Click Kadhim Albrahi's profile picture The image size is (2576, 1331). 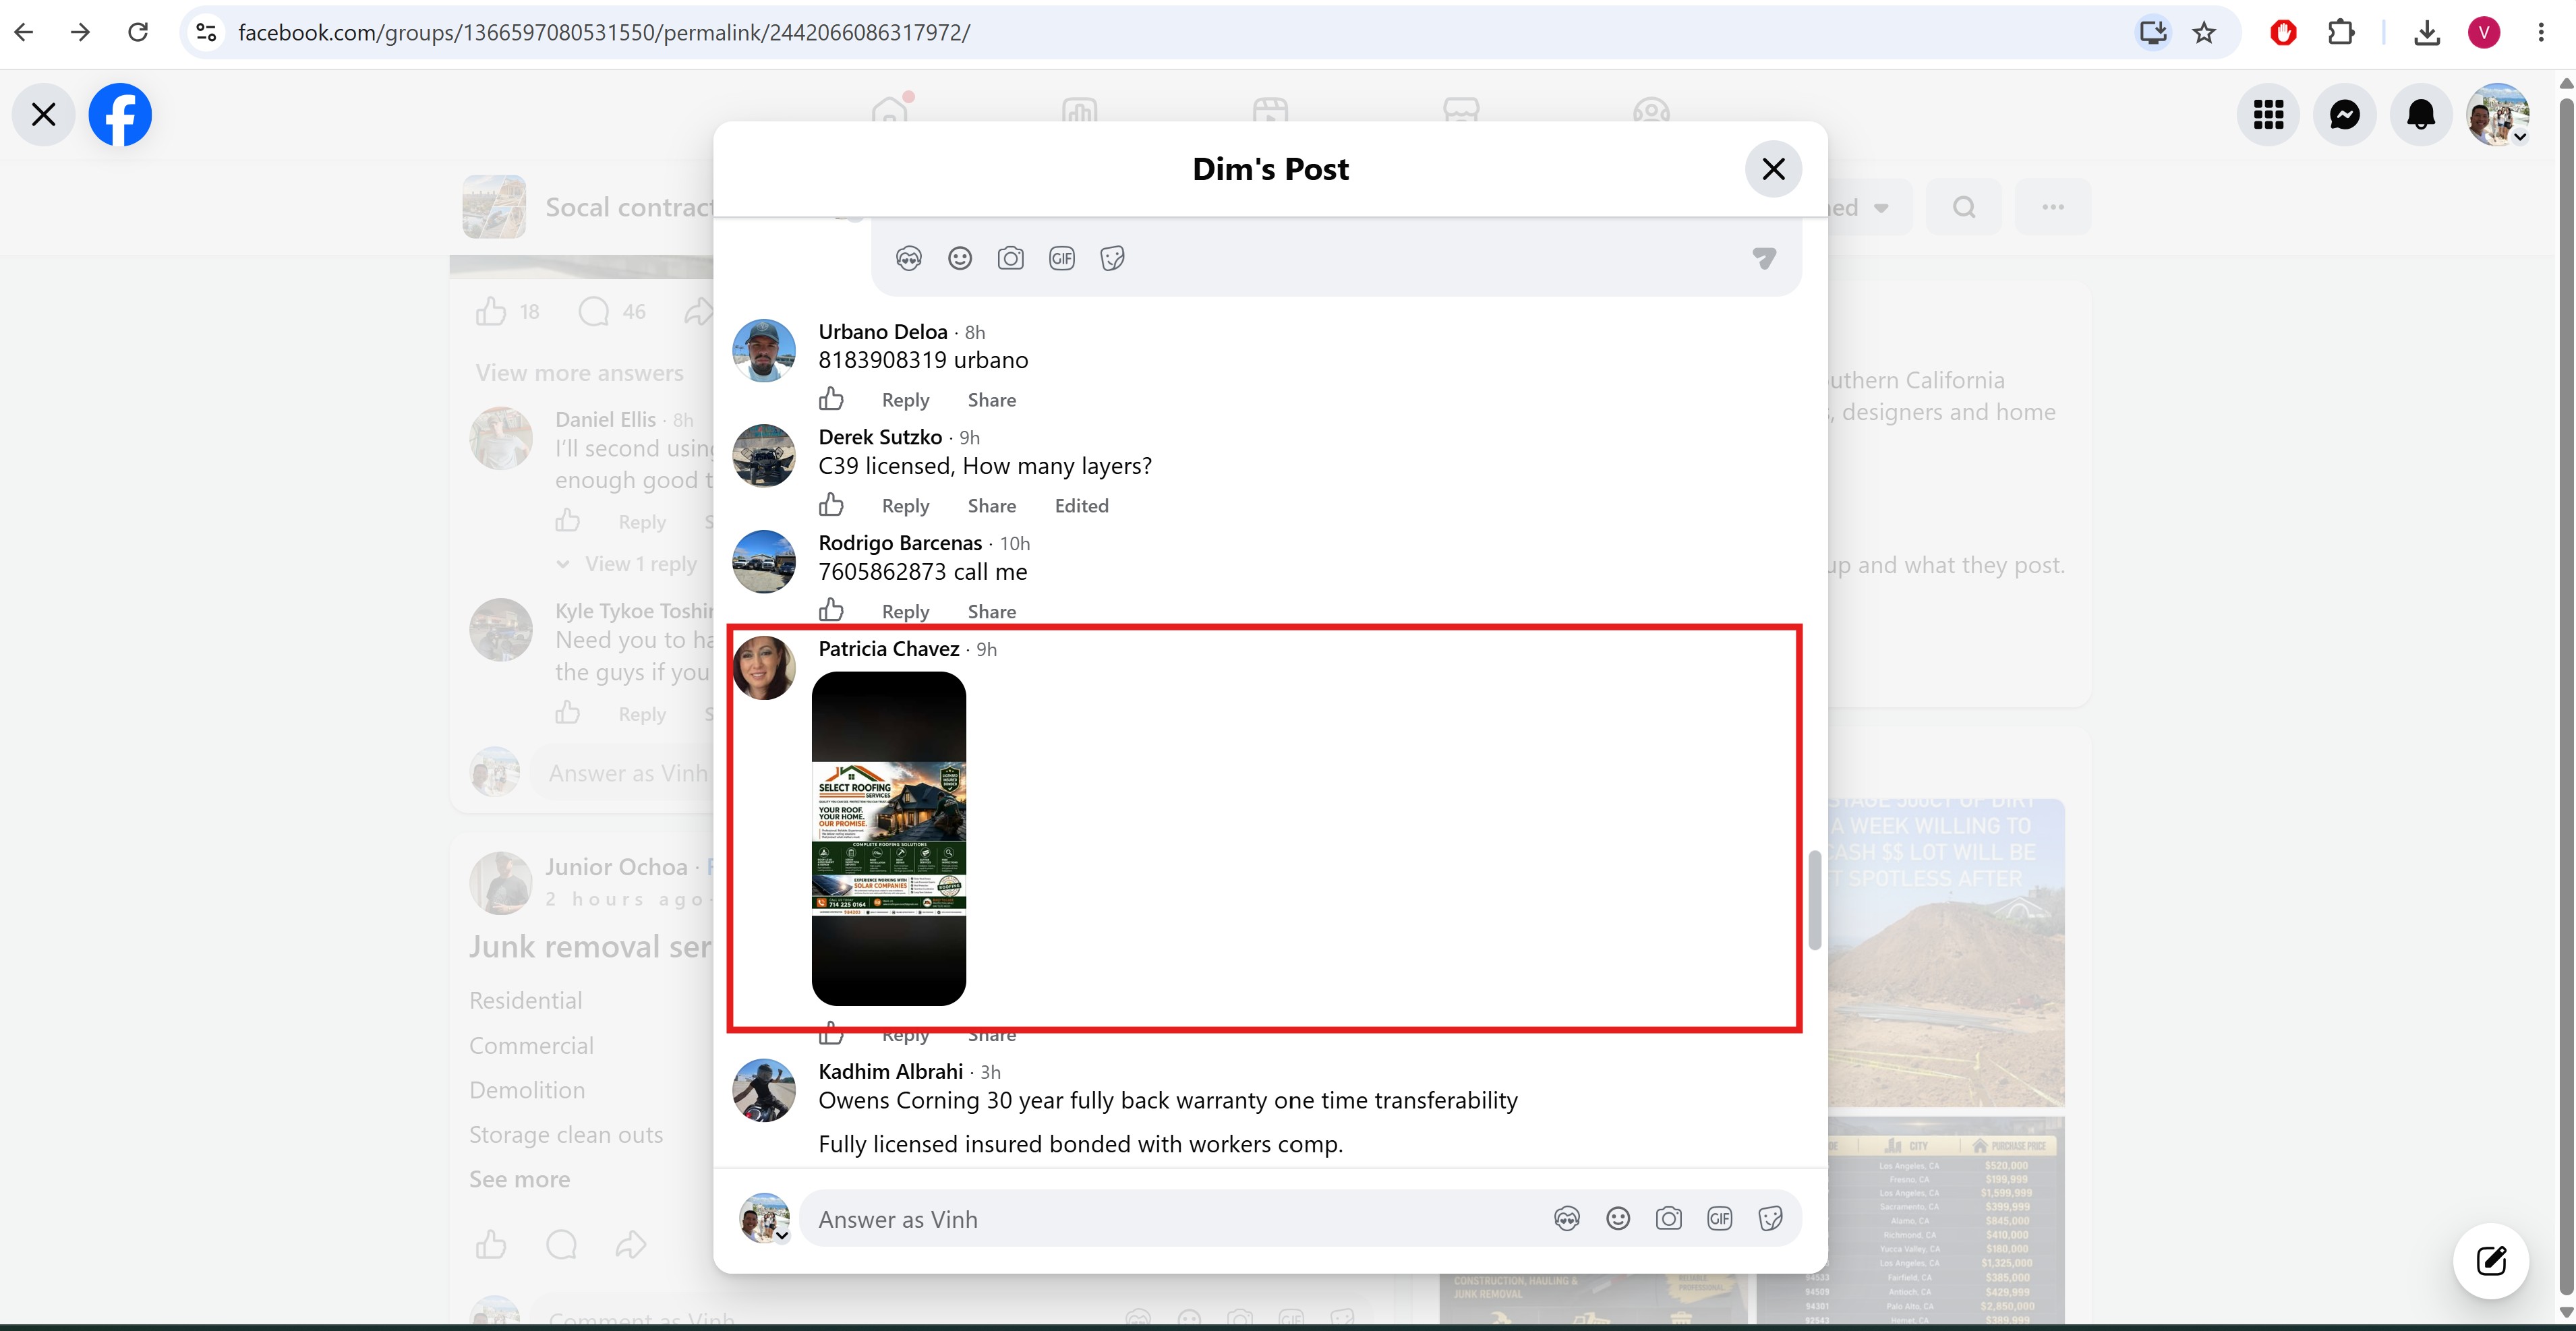pos(764,1091)
